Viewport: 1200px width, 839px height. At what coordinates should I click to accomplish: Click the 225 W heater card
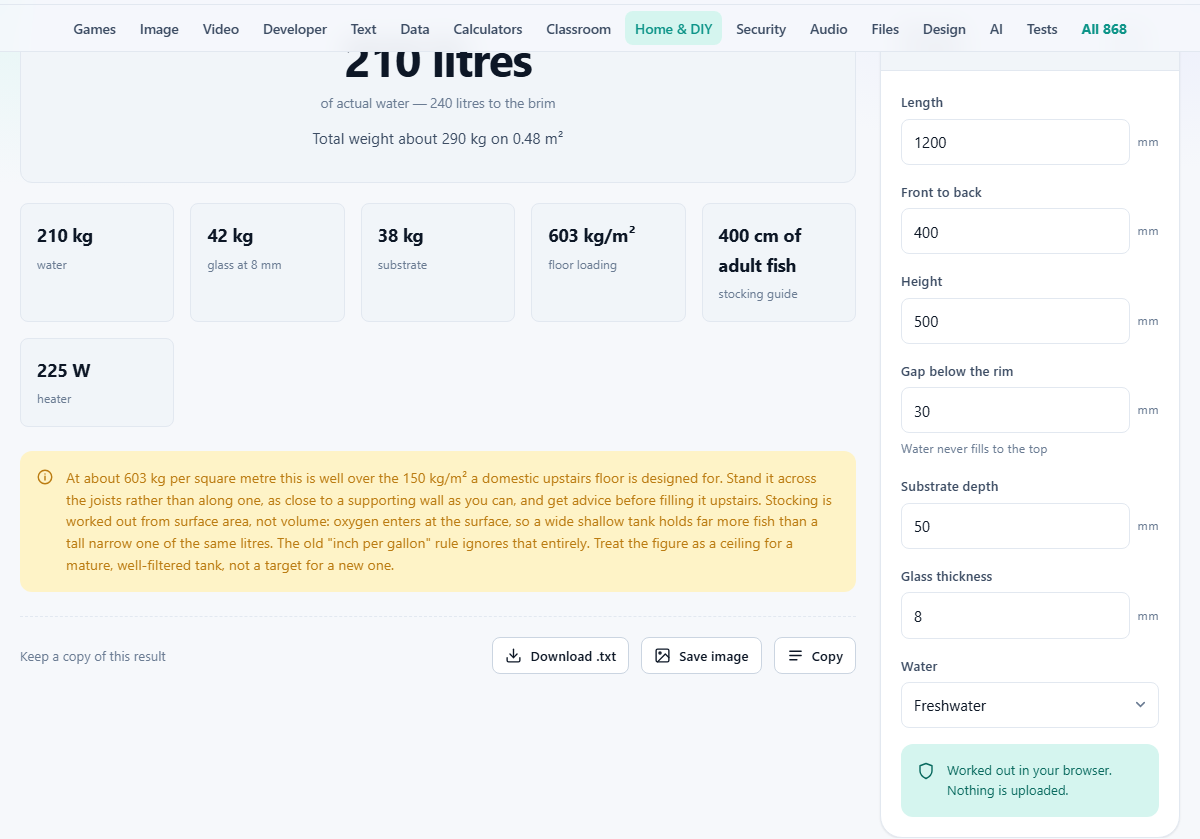point(97,383)
